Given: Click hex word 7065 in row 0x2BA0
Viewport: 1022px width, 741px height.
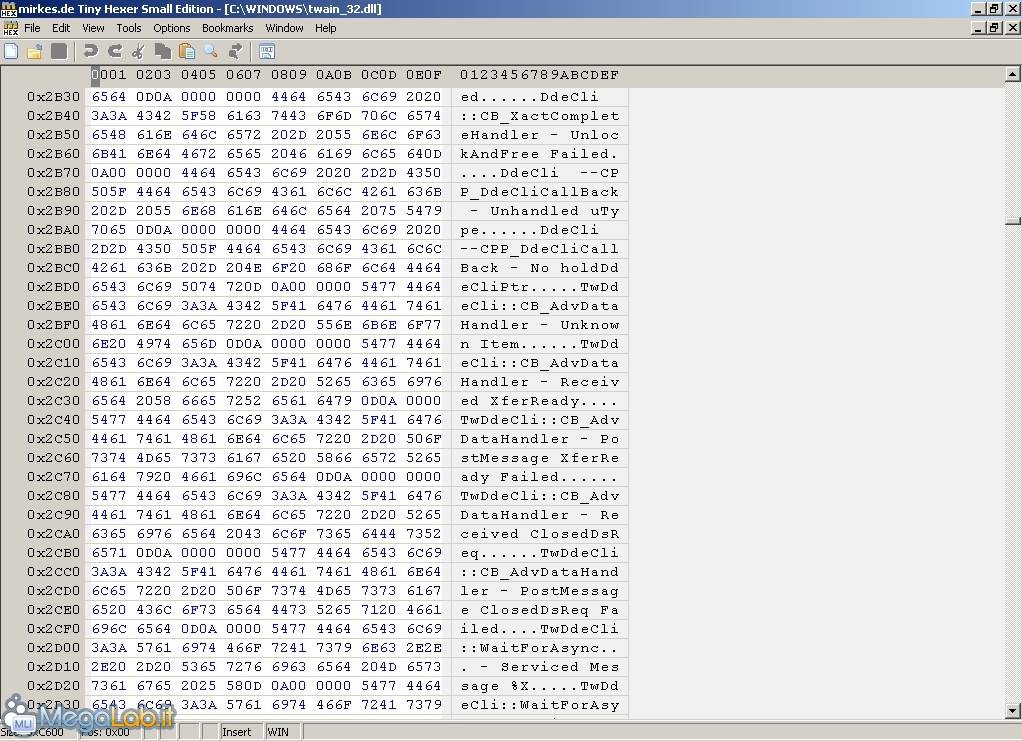Looking at the screenshot, I should (109, 229).
